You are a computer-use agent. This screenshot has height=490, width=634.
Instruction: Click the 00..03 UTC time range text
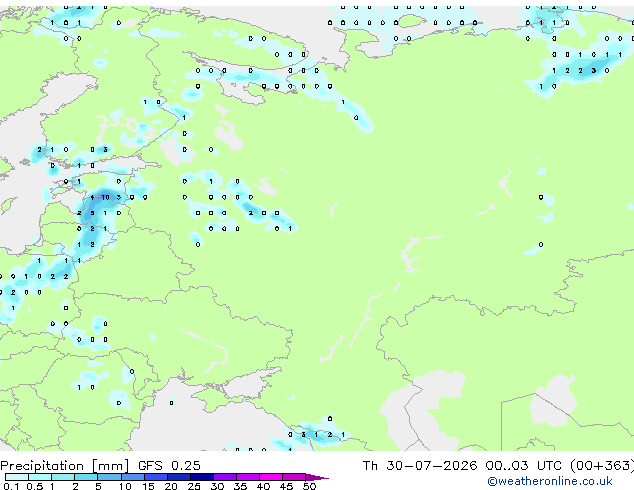(x=524, y=466)
